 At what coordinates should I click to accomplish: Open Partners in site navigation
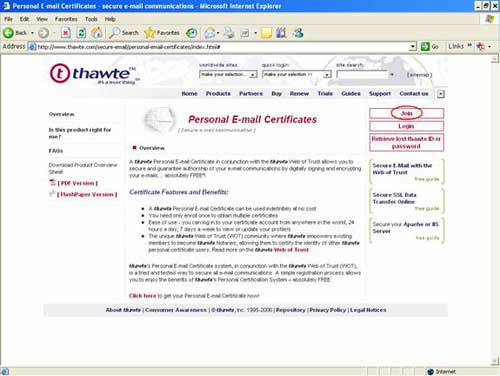tap(251, 94)
